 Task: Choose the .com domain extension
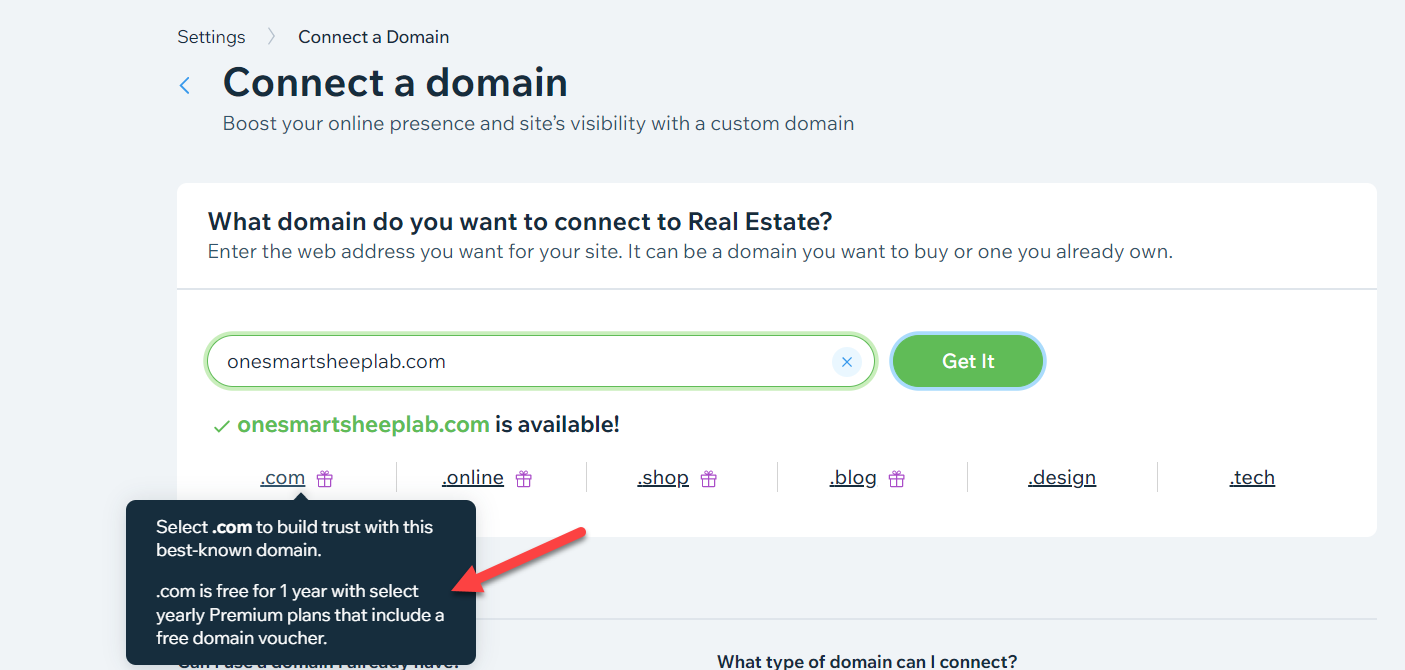tap(282, 478)
